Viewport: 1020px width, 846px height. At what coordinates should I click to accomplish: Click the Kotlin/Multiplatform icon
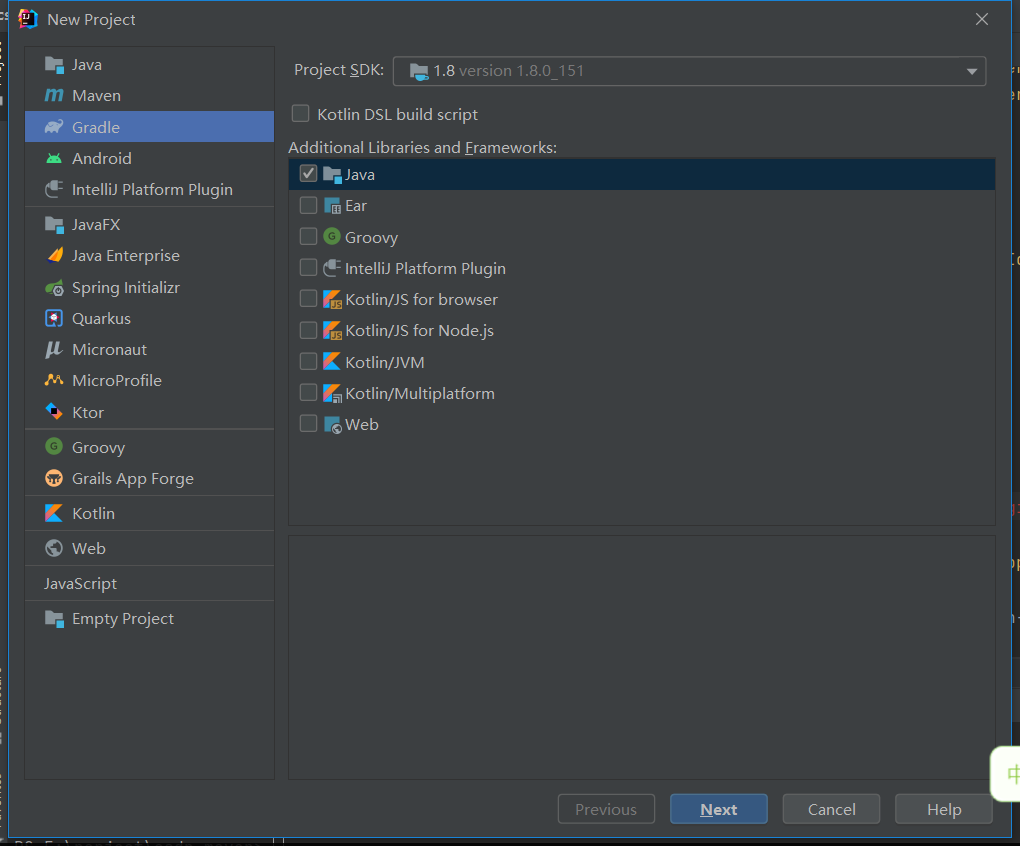(x=332, y=393)
